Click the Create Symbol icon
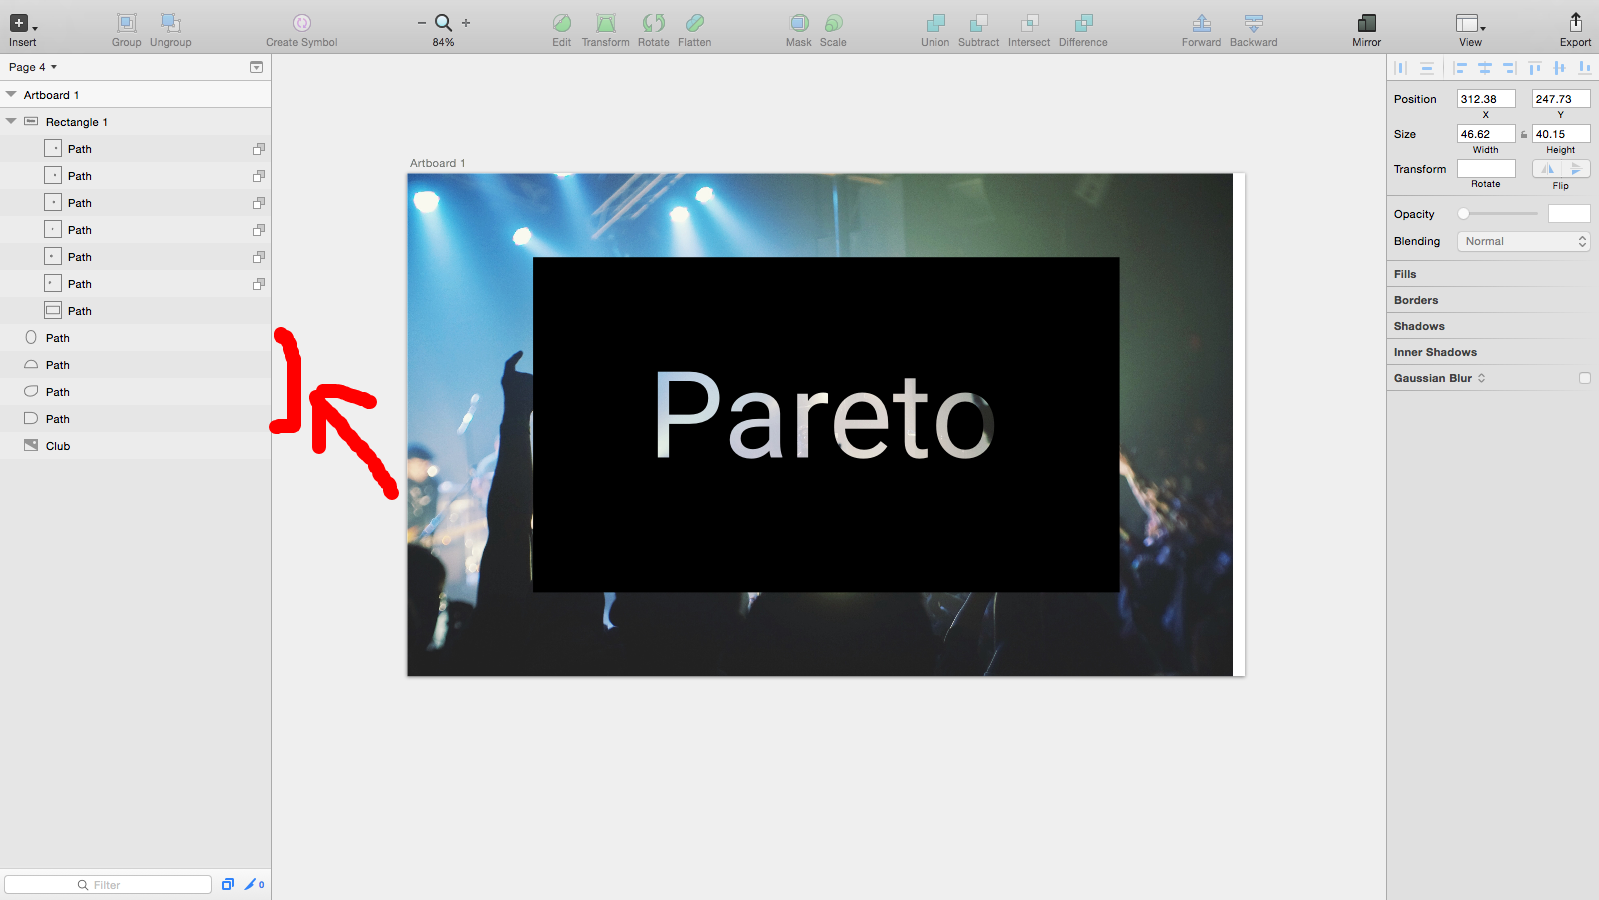1599x900 pixels. [301, 23]
